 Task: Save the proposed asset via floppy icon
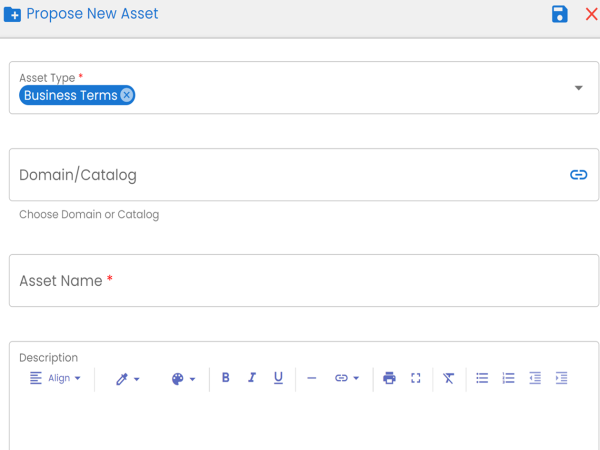[x=559, y=14]
